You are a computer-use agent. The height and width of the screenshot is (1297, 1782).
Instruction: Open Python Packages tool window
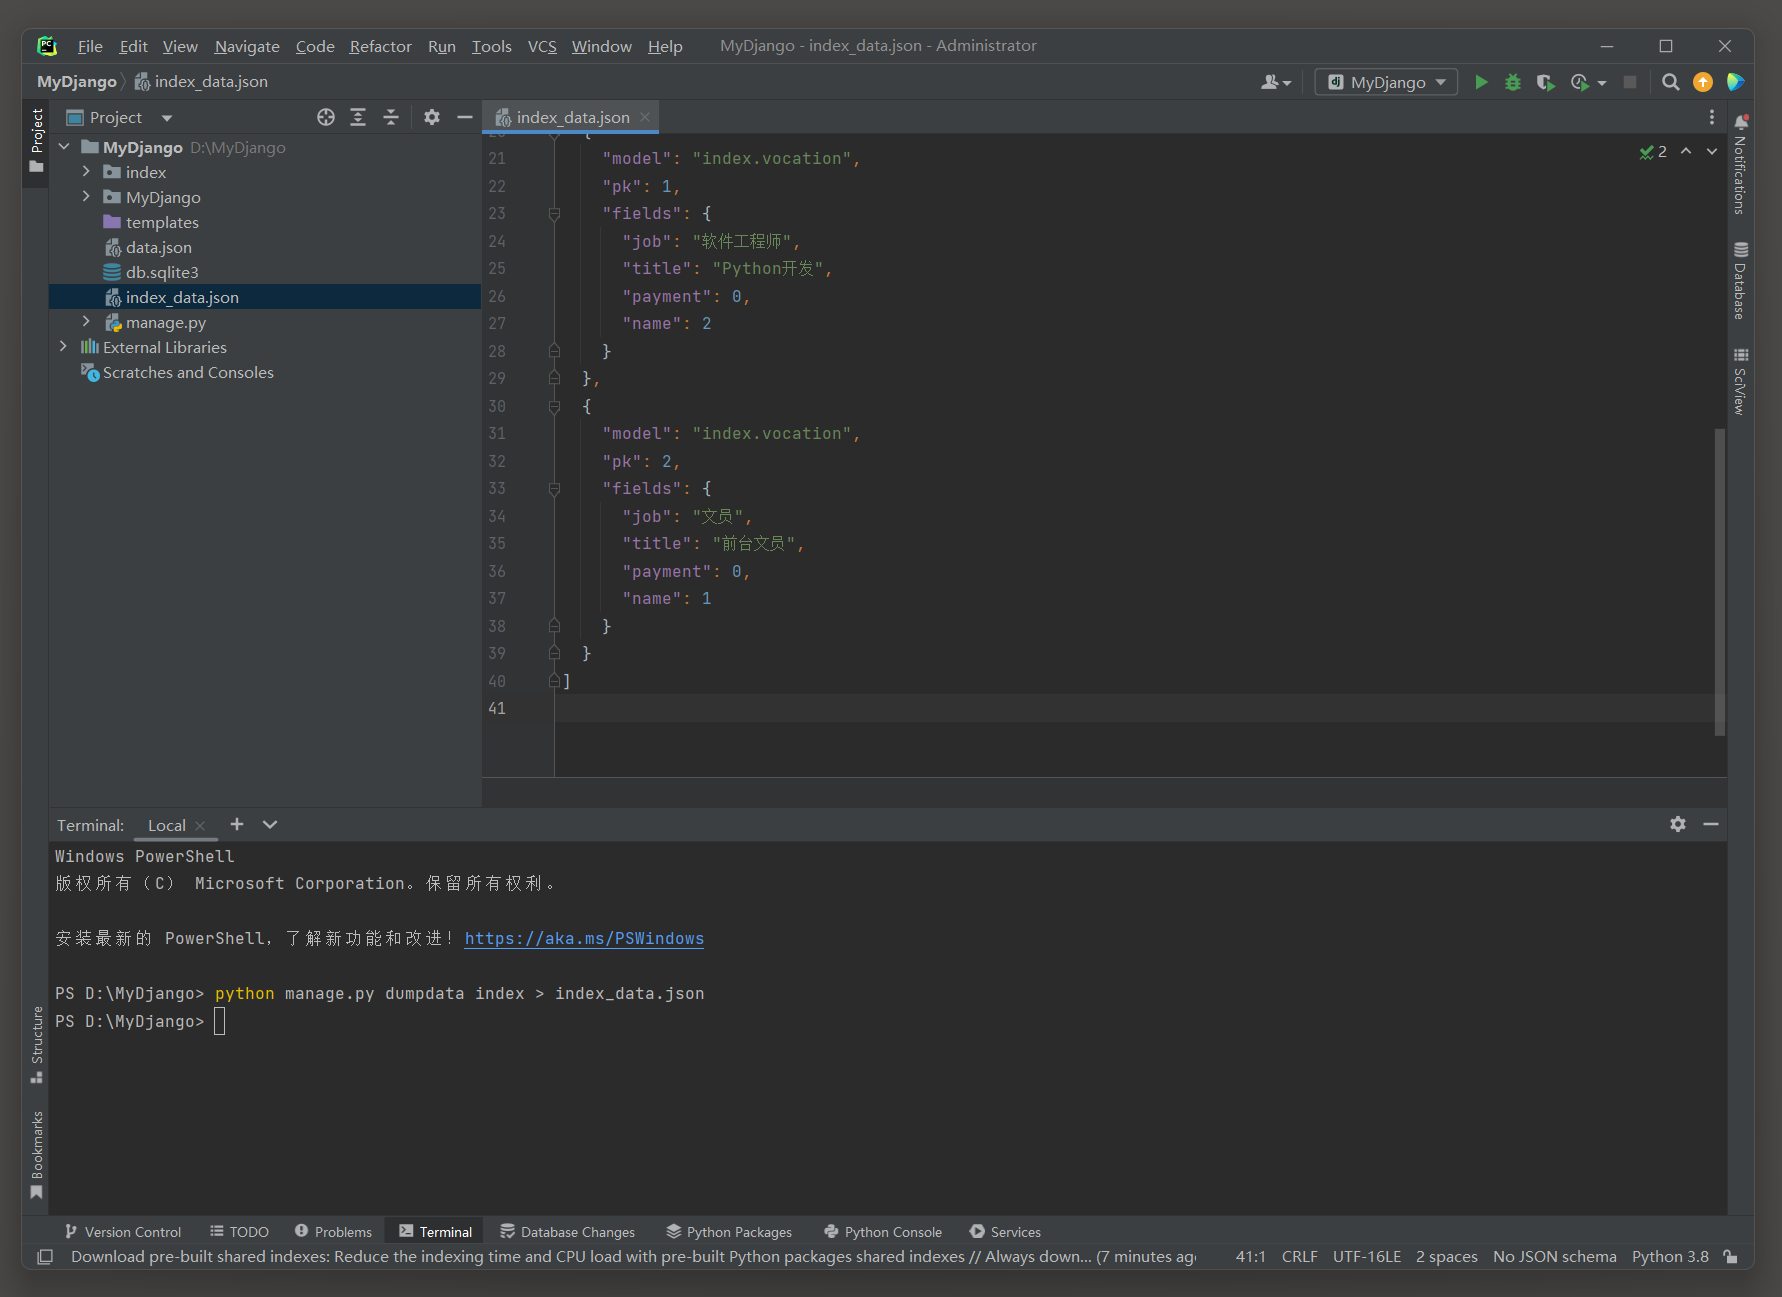tap(729, 1232)
